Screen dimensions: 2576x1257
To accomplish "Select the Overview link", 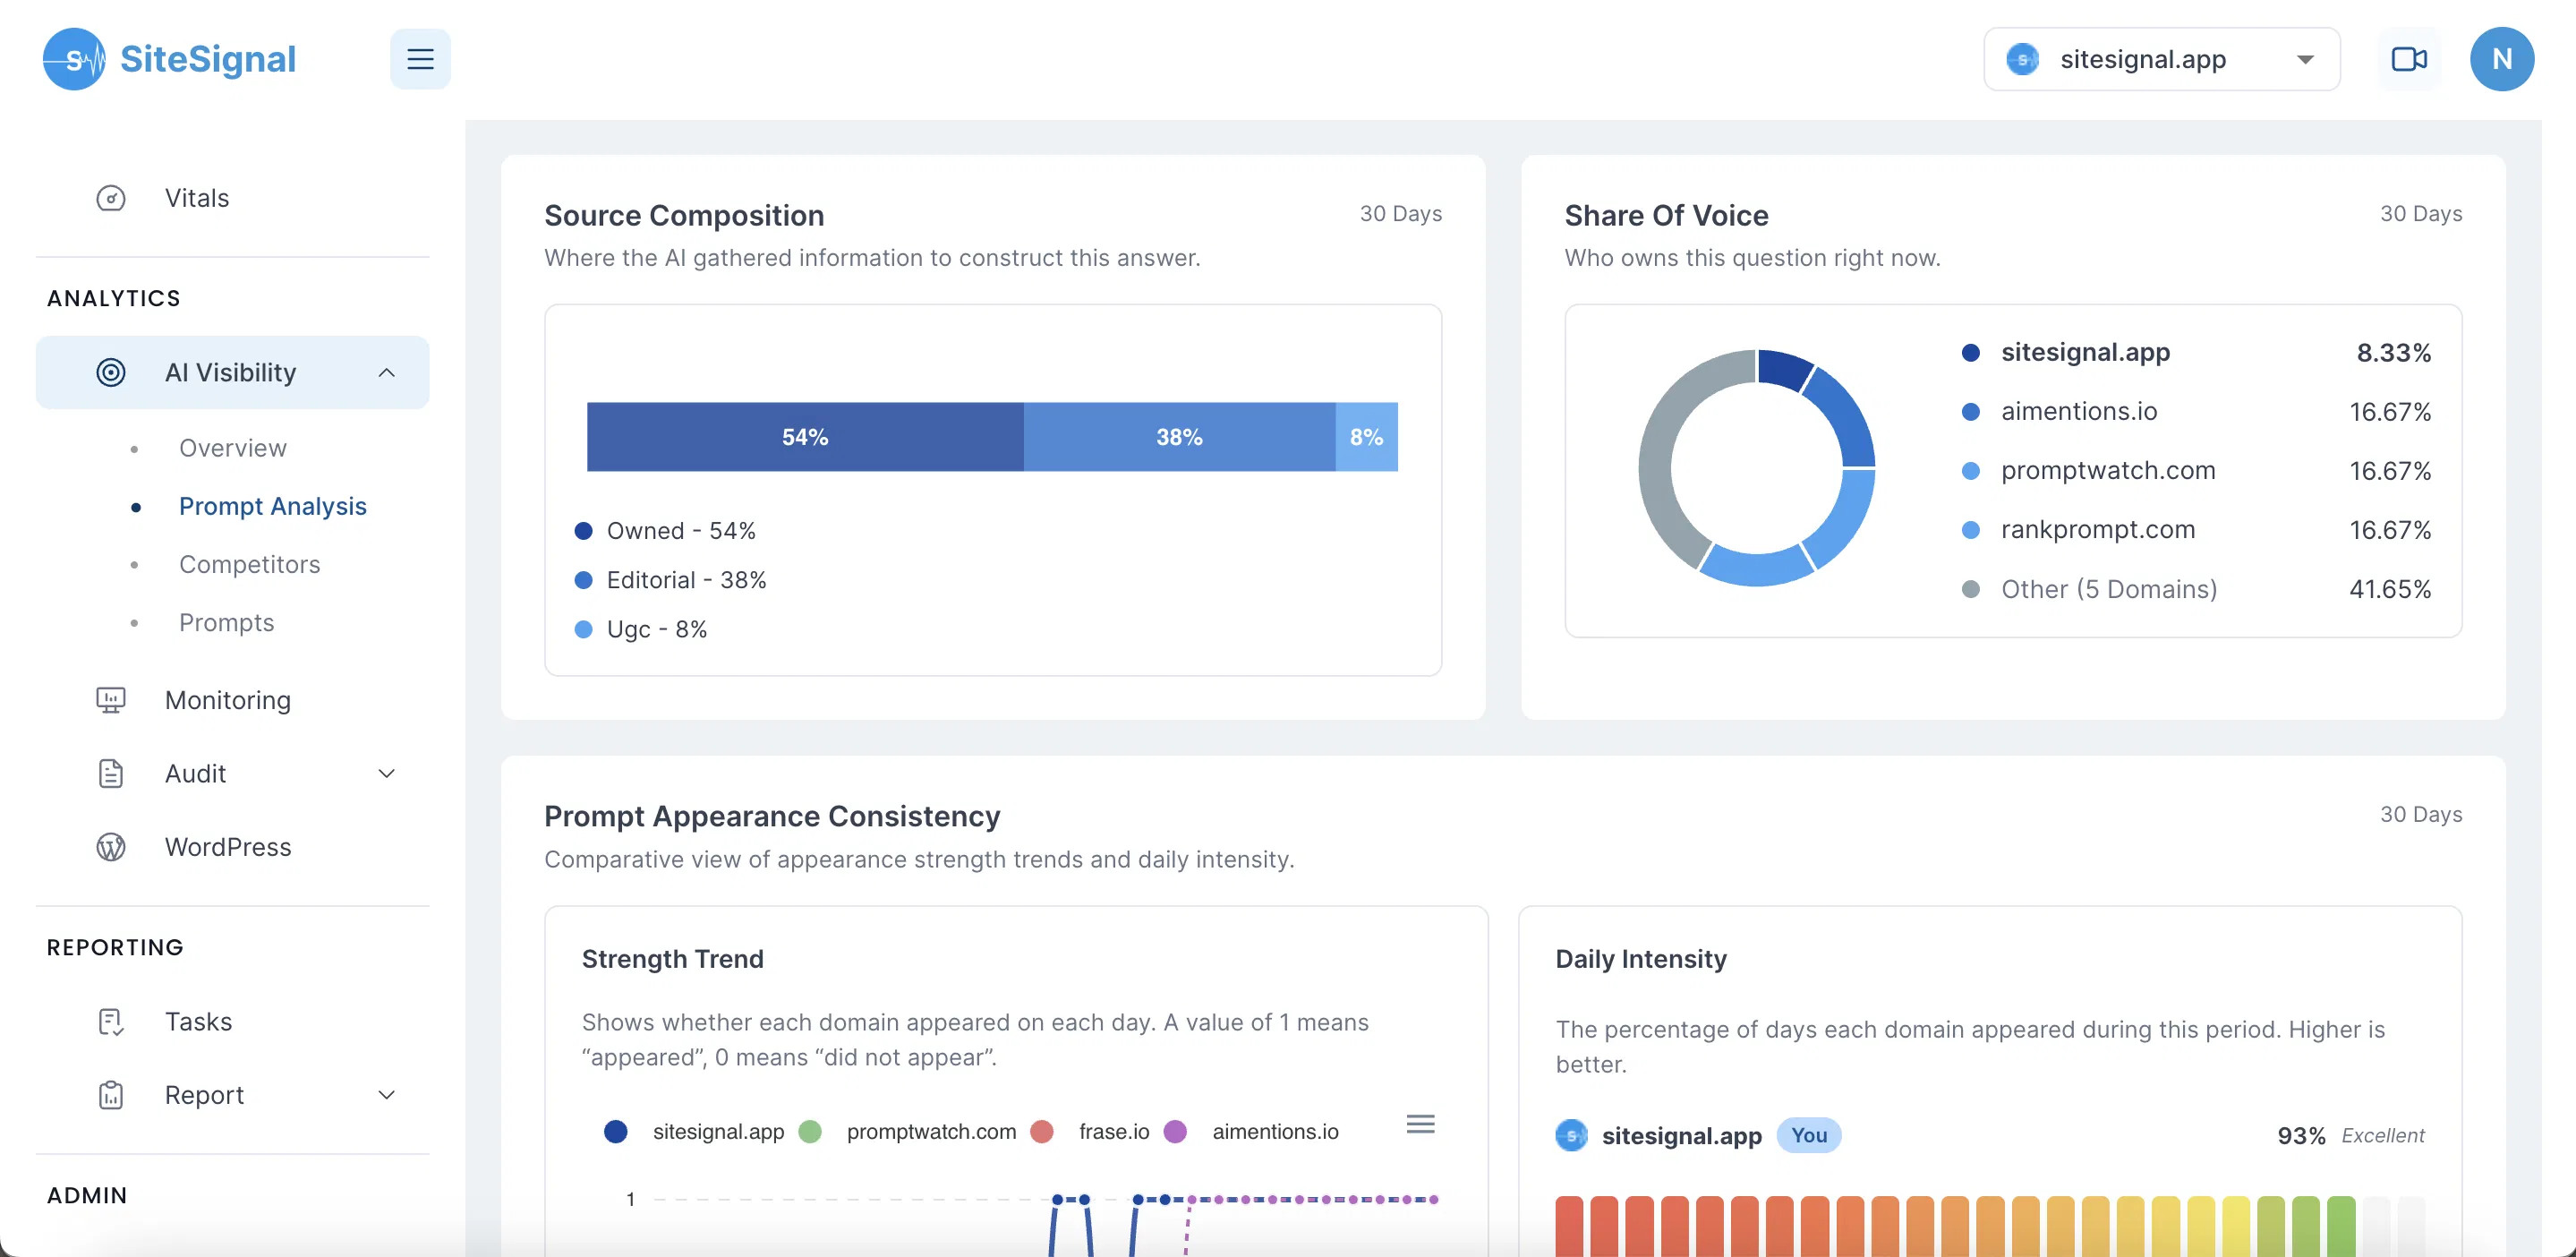I will [232, 447].
